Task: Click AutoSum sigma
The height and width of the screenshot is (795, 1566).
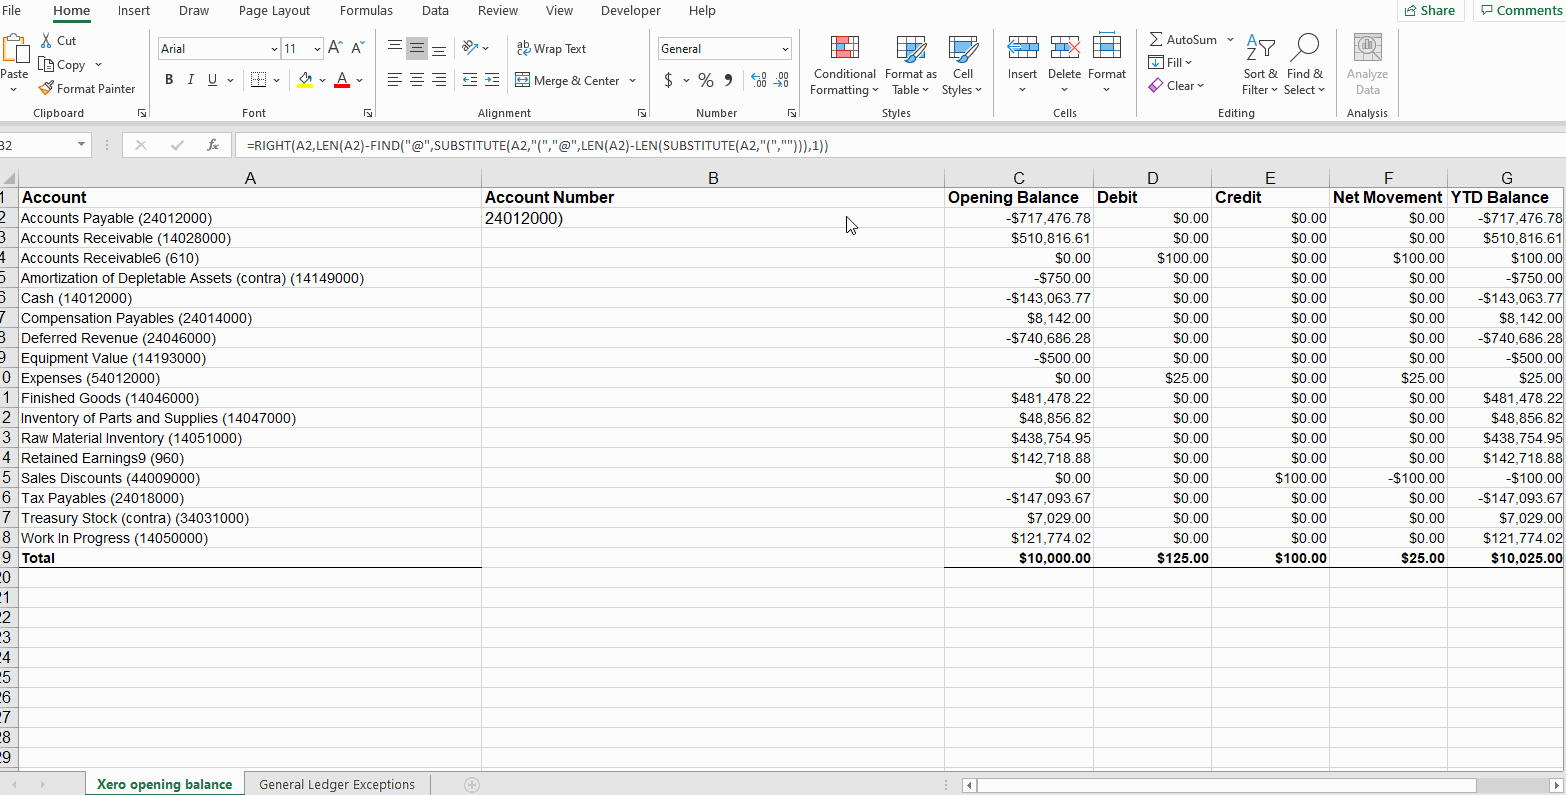Action: [x=1156, y=39]
